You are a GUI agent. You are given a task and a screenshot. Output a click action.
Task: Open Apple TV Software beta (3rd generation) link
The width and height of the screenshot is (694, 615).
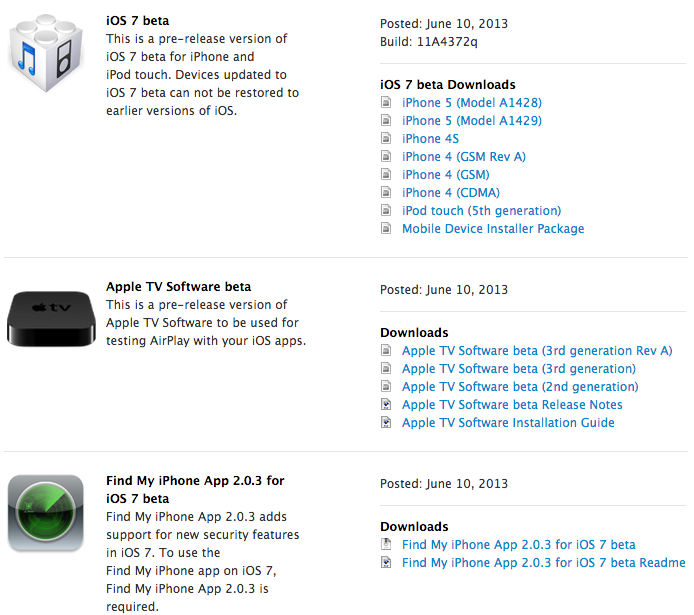point(519,369)
